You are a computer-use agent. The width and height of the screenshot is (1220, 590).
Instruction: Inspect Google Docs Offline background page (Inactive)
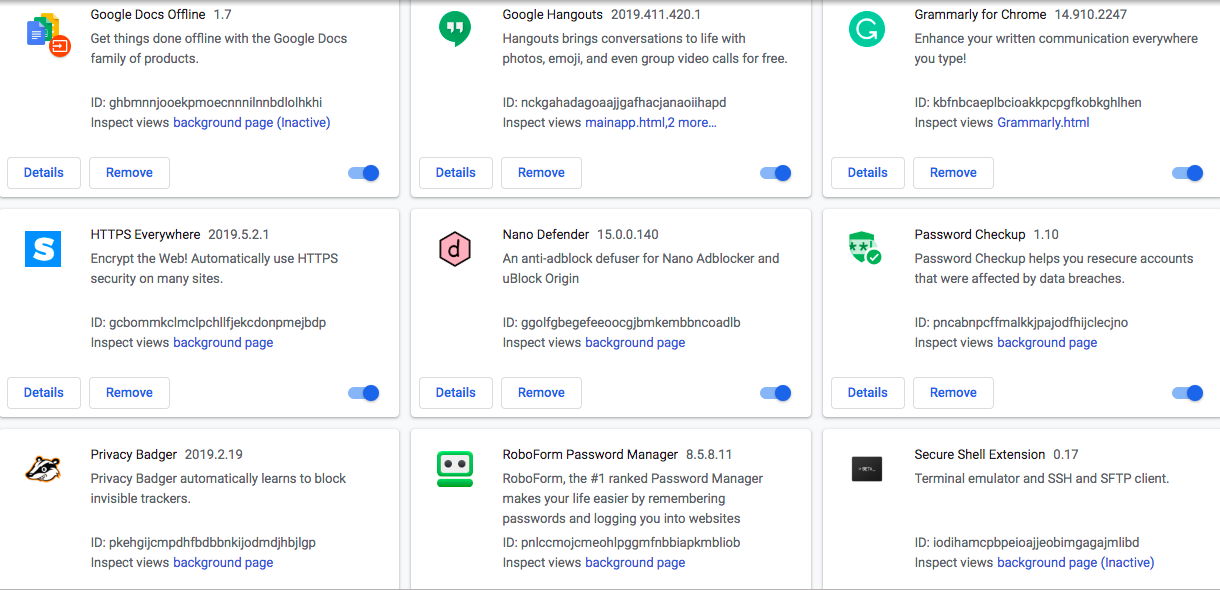point(252,123)
